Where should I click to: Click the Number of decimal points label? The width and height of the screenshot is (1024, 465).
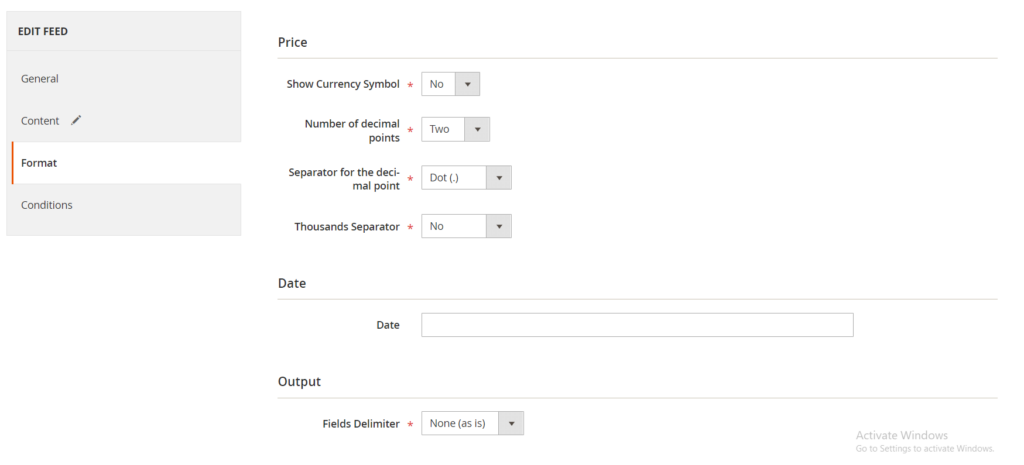pos(352,130)
